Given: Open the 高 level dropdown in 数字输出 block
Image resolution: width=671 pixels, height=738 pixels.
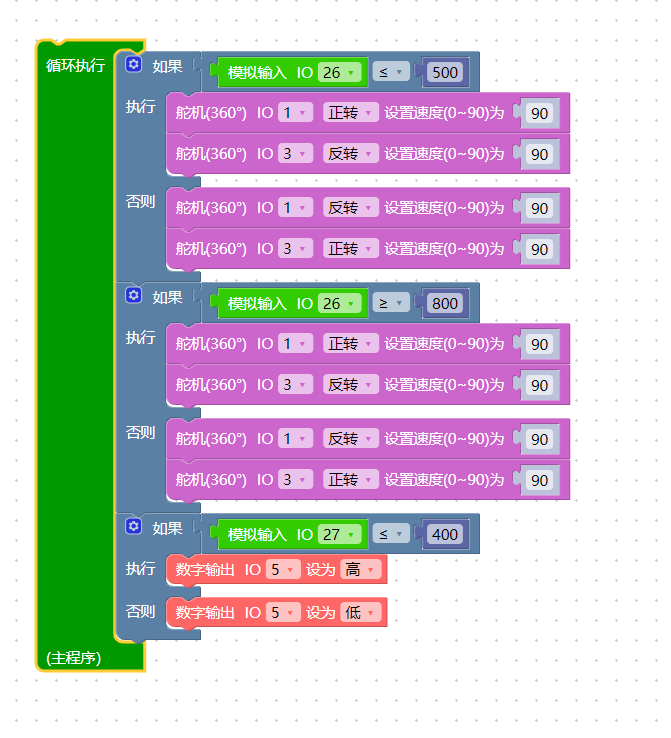Looking at the screenshot, I should (x=360, y=570).
